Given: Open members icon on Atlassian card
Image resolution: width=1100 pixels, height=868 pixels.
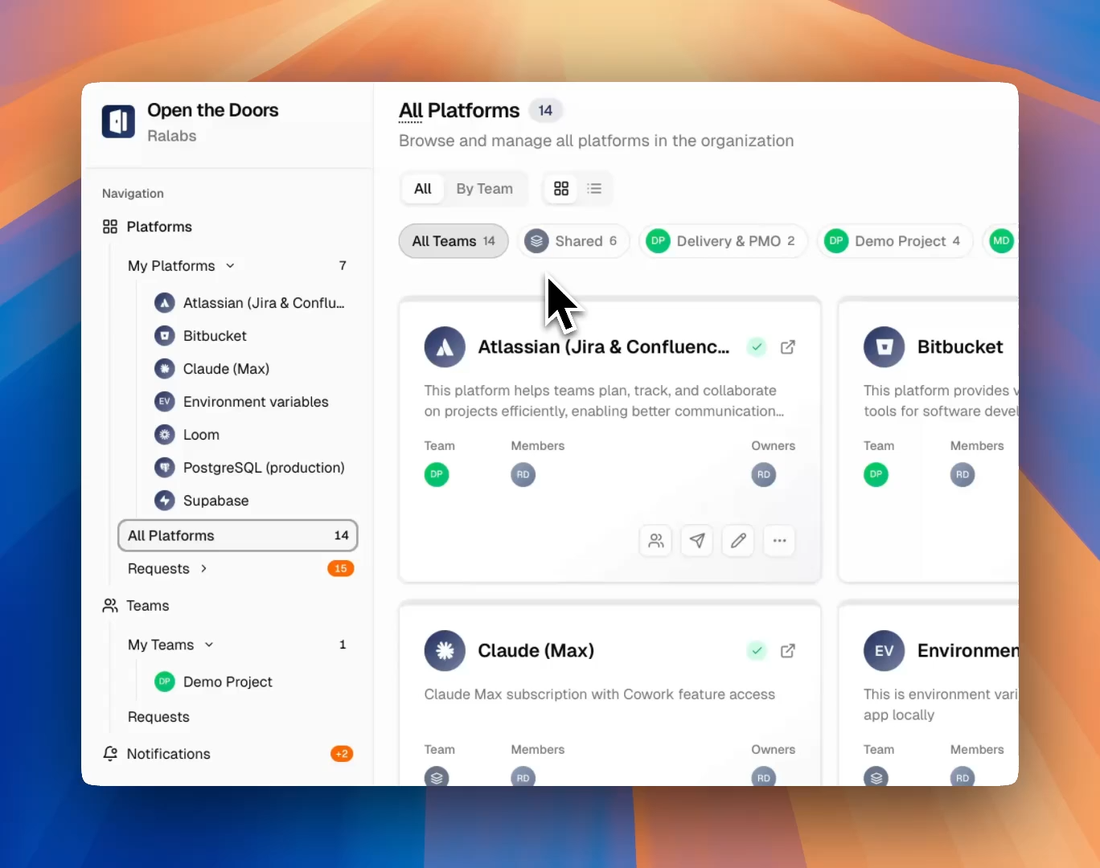Looking at the screenshot, I should [656, 540].
